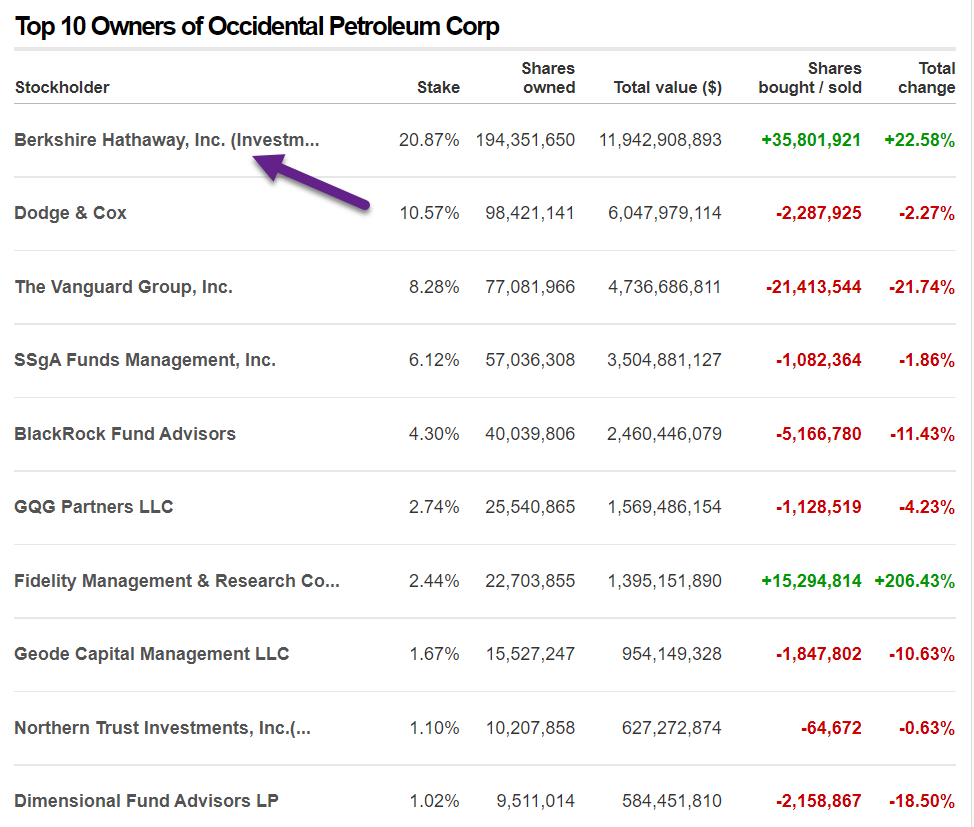Screen dimensions: 974x827
Task: Select total value 954,149,328
Action: (672, 654)
